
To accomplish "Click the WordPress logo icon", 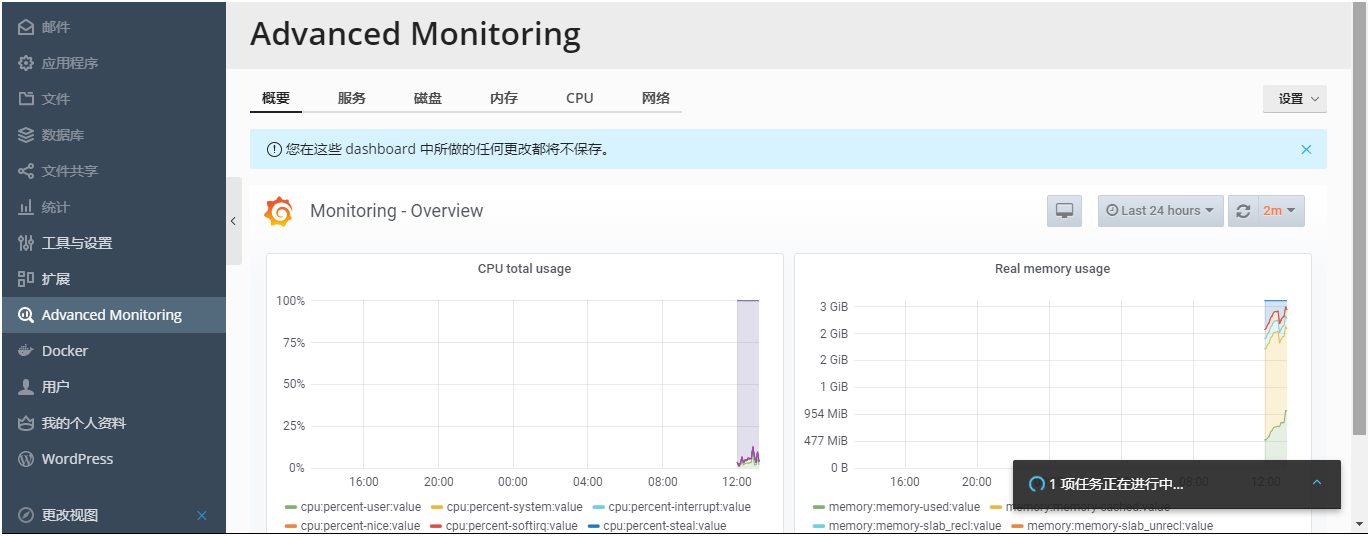I will click(x=26, y=459).
